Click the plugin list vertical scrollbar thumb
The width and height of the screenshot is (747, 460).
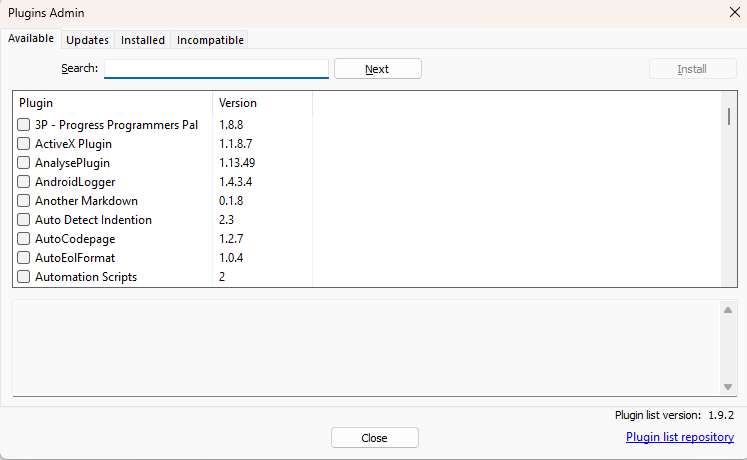728,116
